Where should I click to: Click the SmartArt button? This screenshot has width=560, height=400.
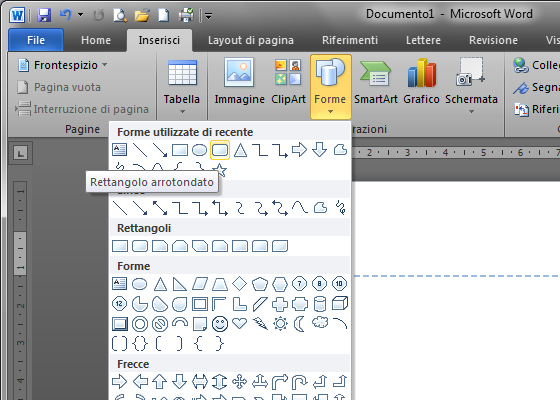(x=376, y=82)
